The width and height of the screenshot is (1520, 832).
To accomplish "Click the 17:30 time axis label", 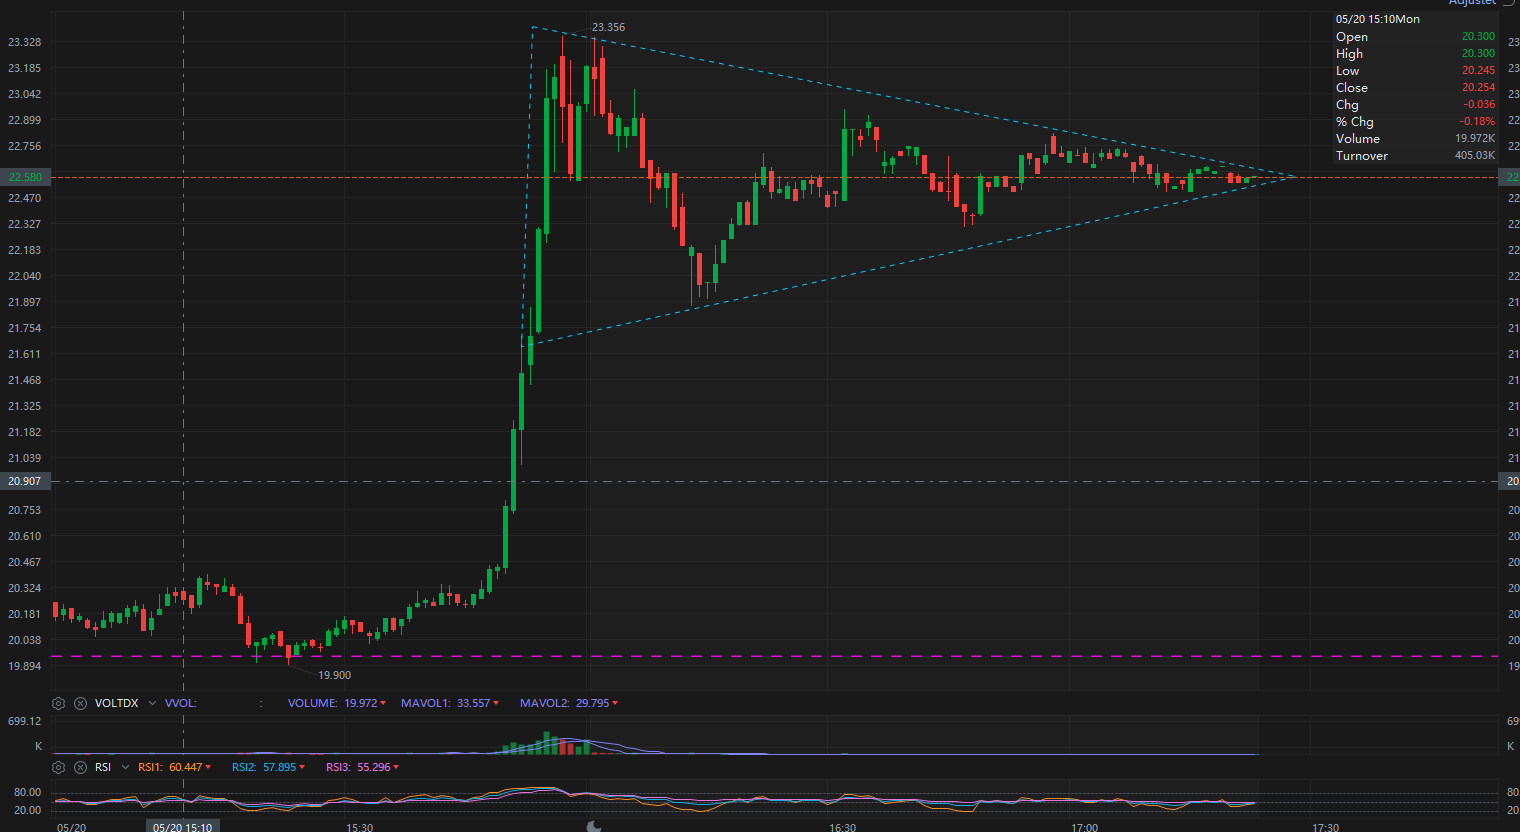I will point(1326,827).
